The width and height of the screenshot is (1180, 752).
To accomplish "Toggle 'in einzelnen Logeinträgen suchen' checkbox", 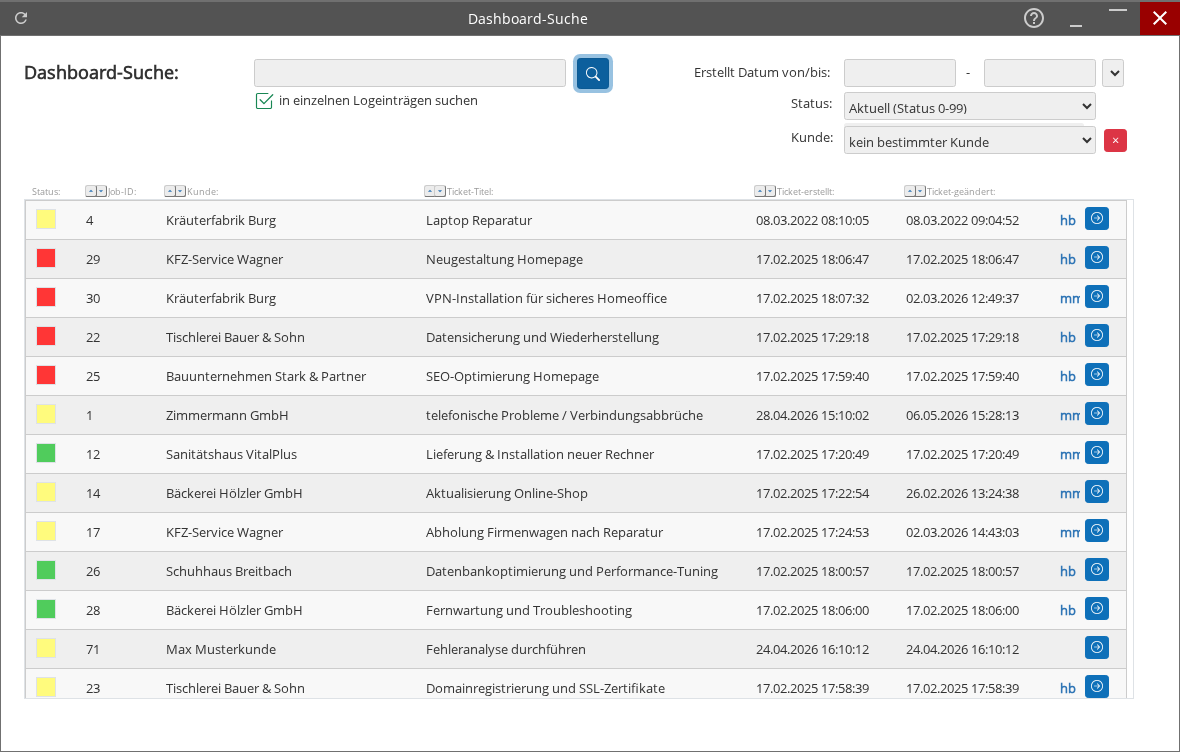I will [x=264, y=101].
